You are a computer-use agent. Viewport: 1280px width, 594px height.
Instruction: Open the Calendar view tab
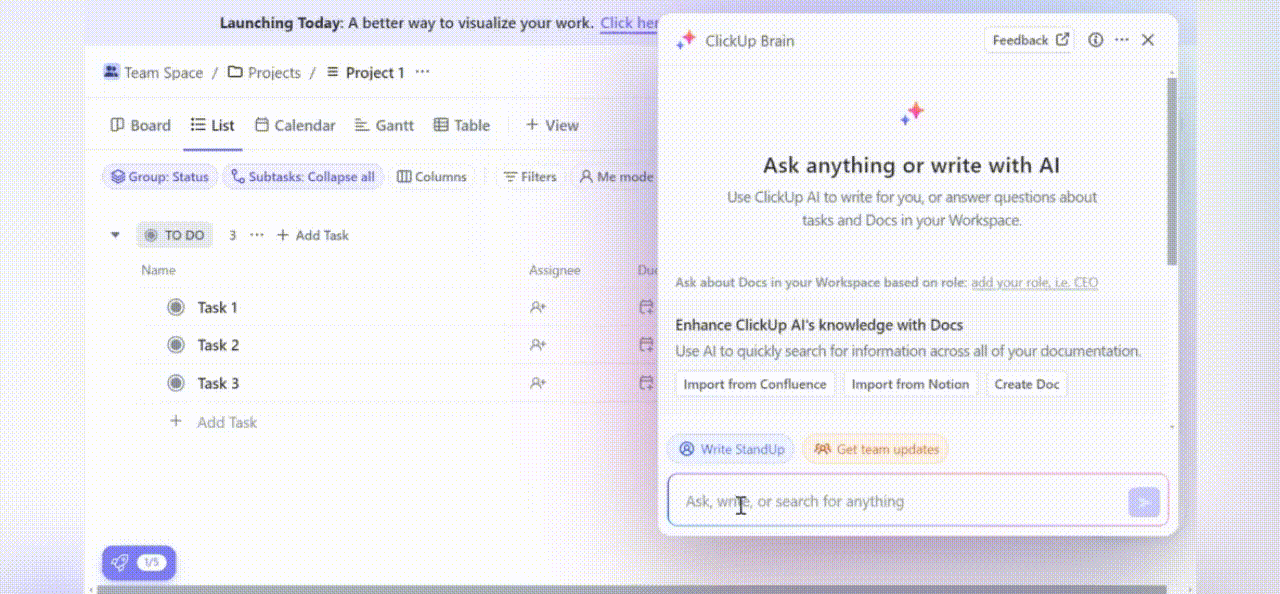tap(295, 125)
